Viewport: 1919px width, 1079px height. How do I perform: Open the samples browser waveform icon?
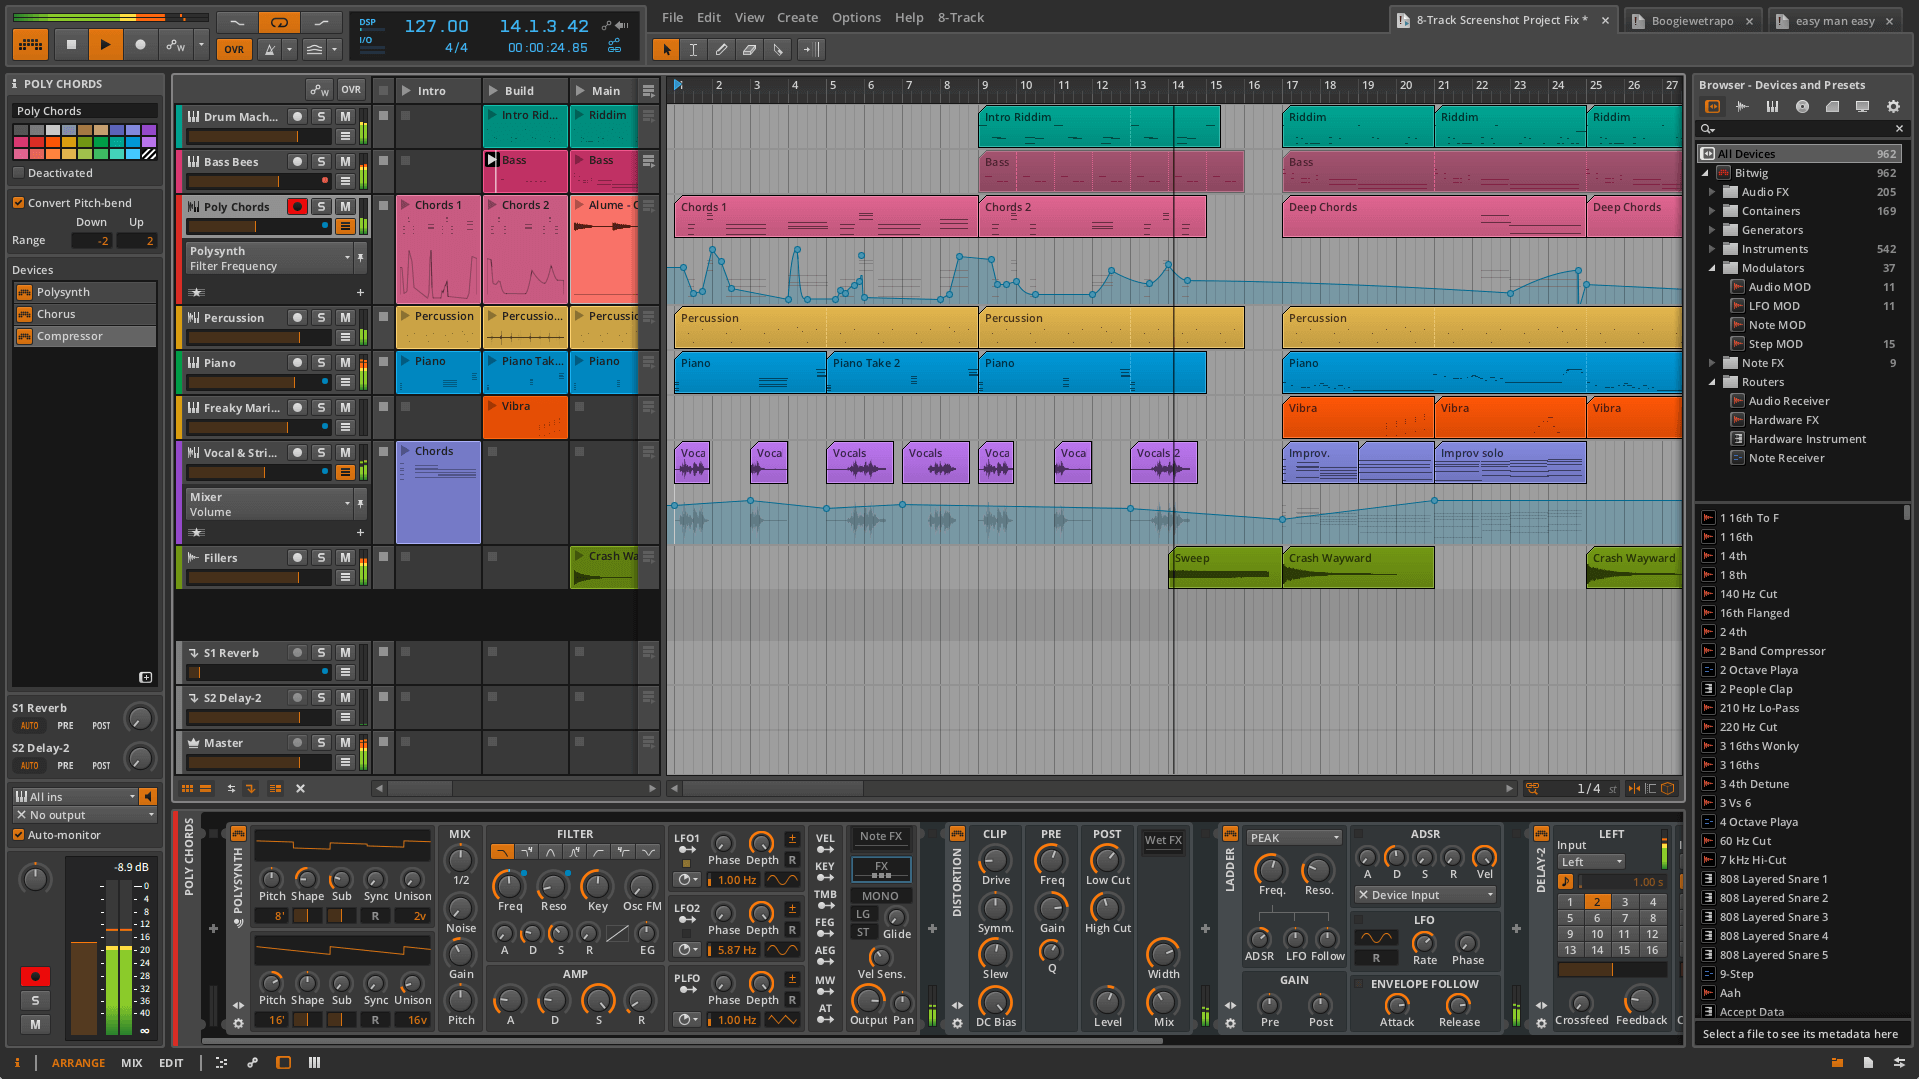tap(1742, 106)
